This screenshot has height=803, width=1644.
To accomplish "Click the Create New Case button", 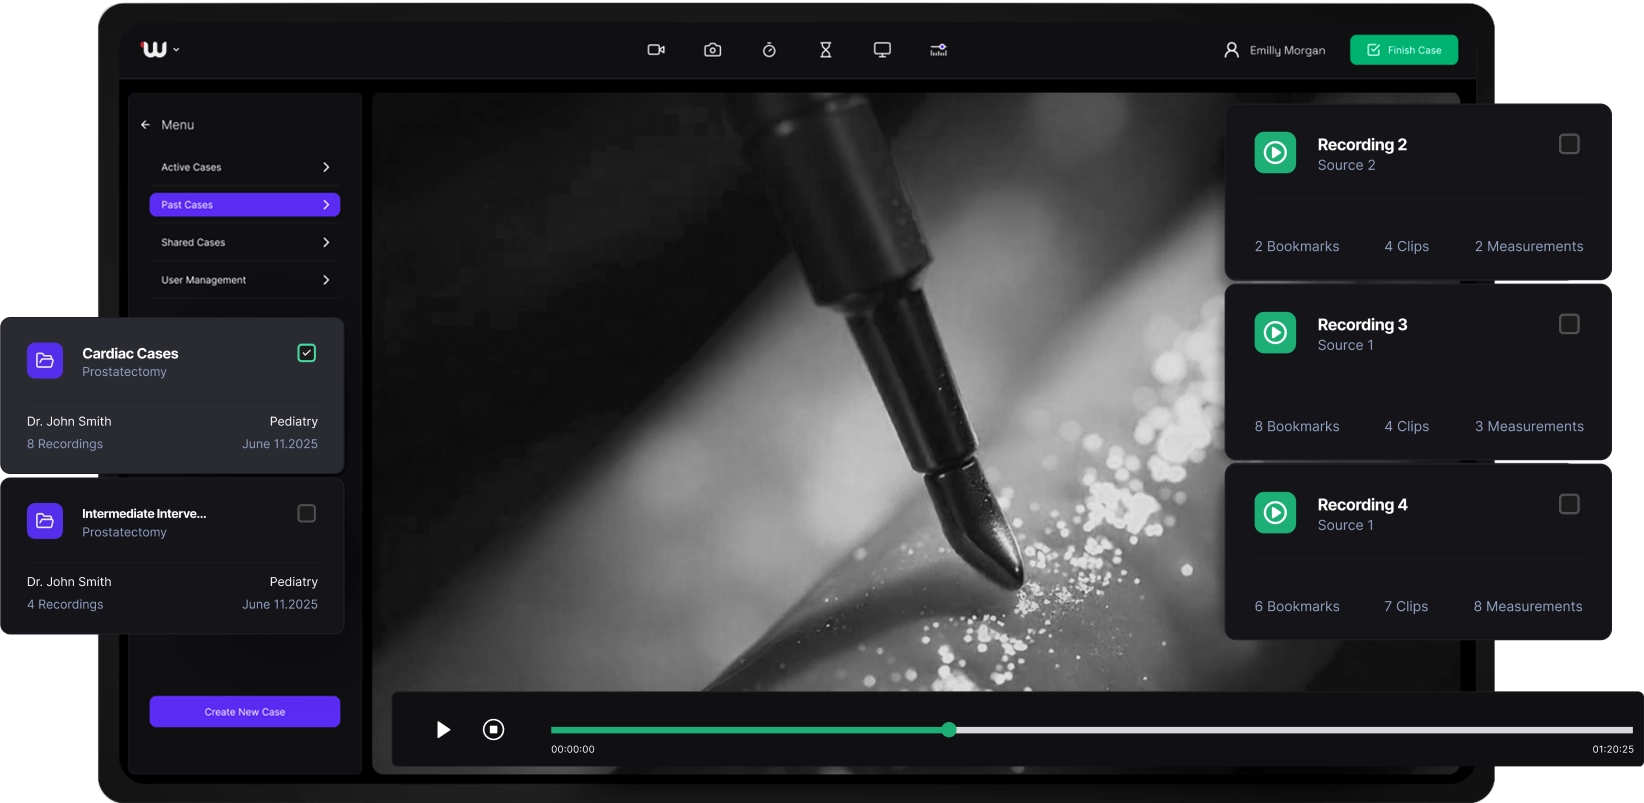I will (x=244, y=712).
